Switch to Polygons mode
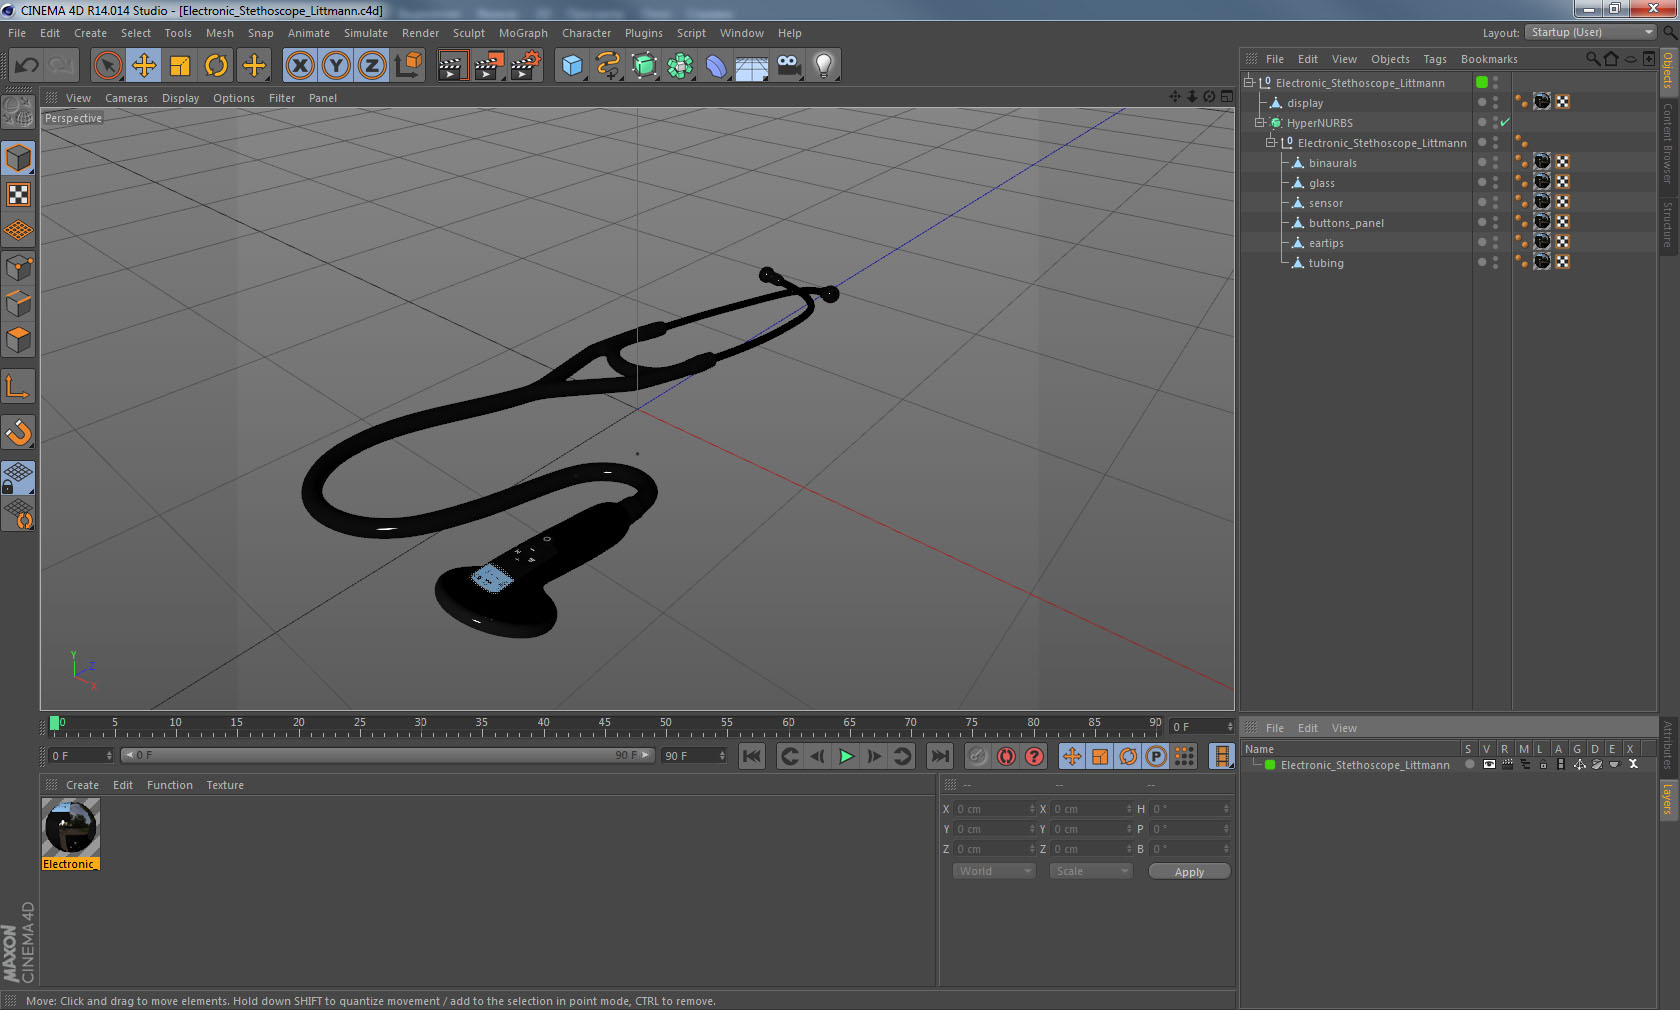This screenshot has width=1680, height=1010. pos(18,340)
